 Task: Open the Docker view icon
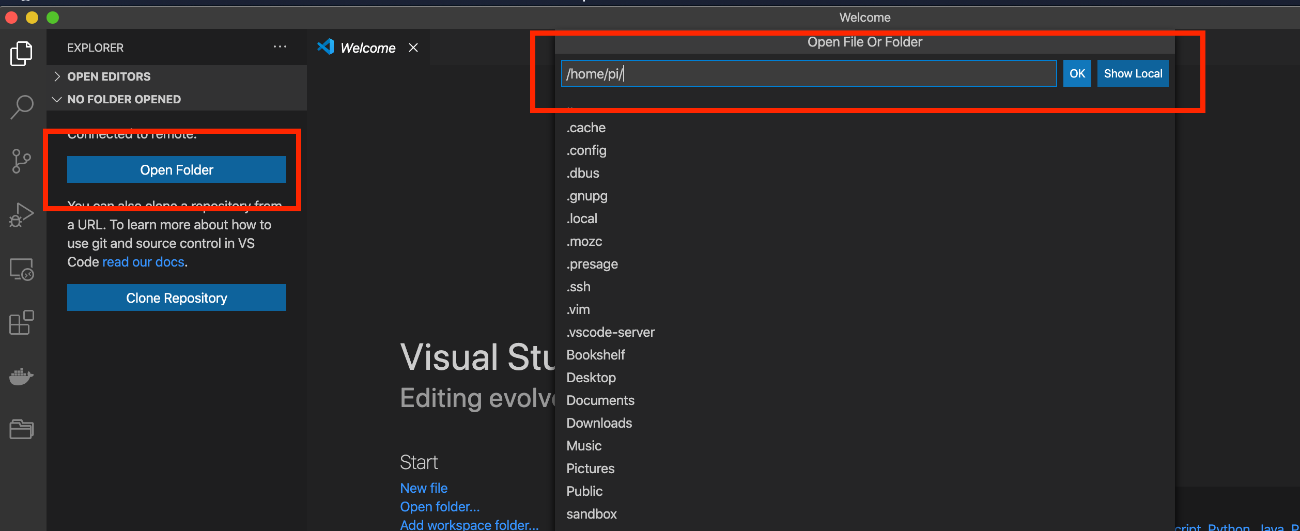(22, 376)
